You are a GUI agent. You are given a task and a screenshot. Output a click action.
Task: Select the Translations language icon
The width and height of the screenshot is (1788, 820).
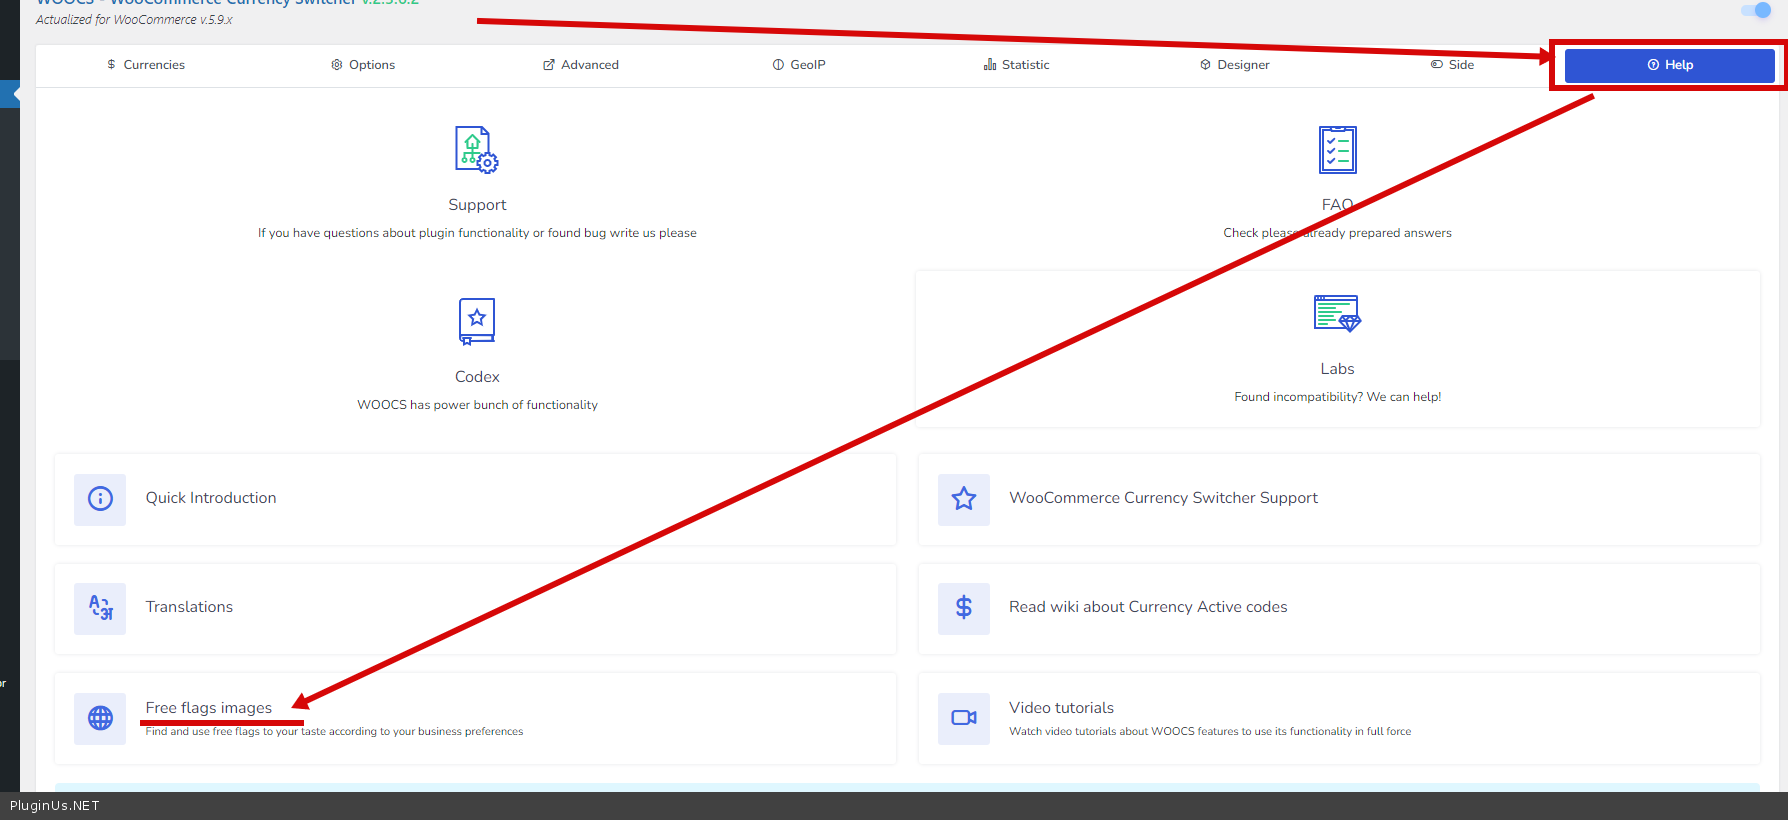coord(100,608)
